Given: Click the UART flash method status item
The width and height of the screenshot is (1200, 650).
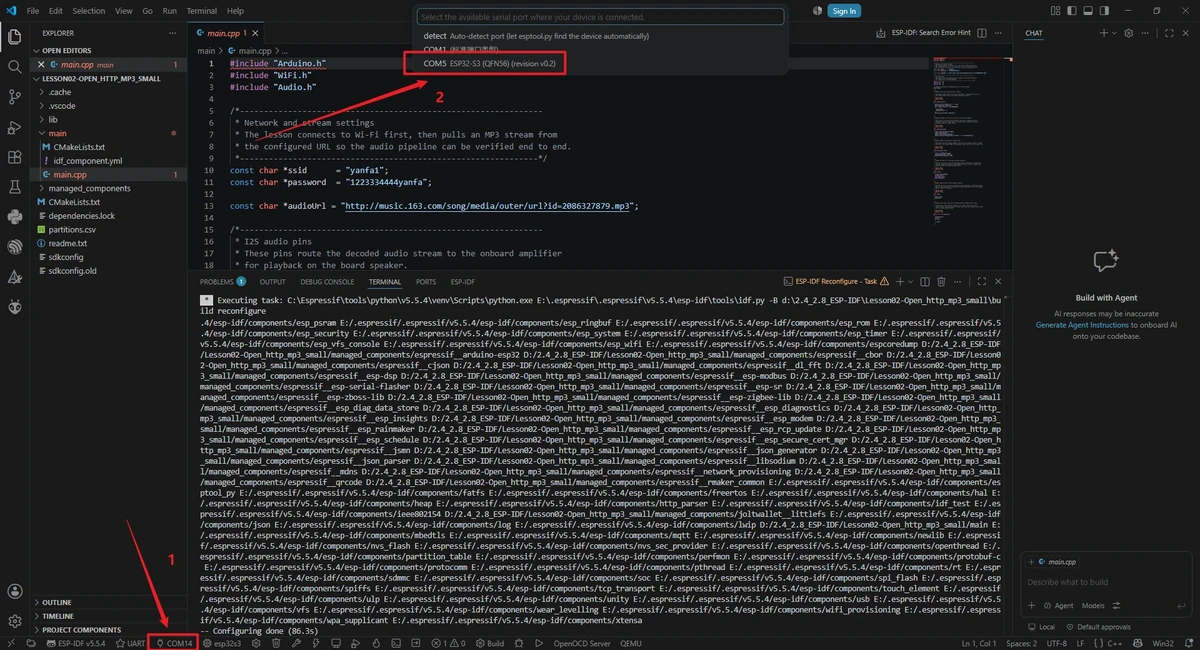Looking at the screenshot, I should point(131,643).
